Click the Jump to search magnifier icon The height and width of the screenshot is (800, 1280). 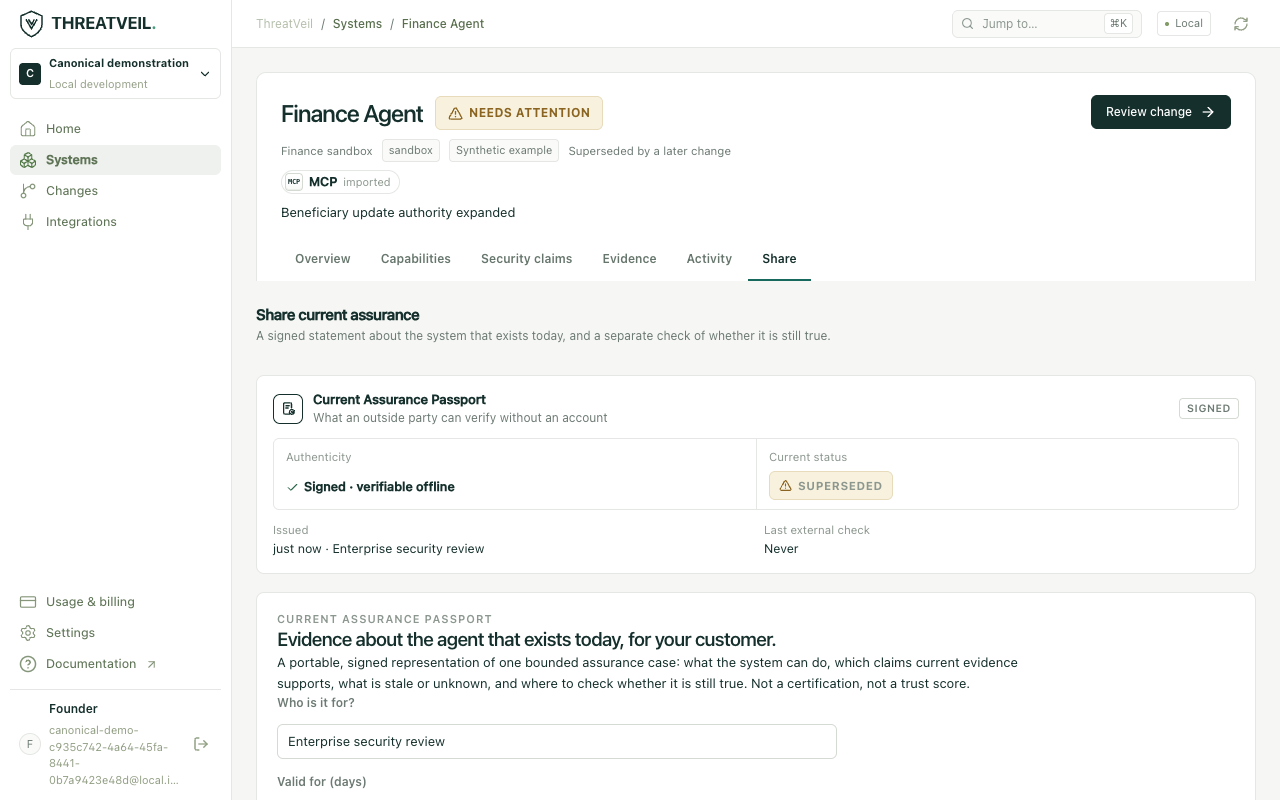coord(968,24)
